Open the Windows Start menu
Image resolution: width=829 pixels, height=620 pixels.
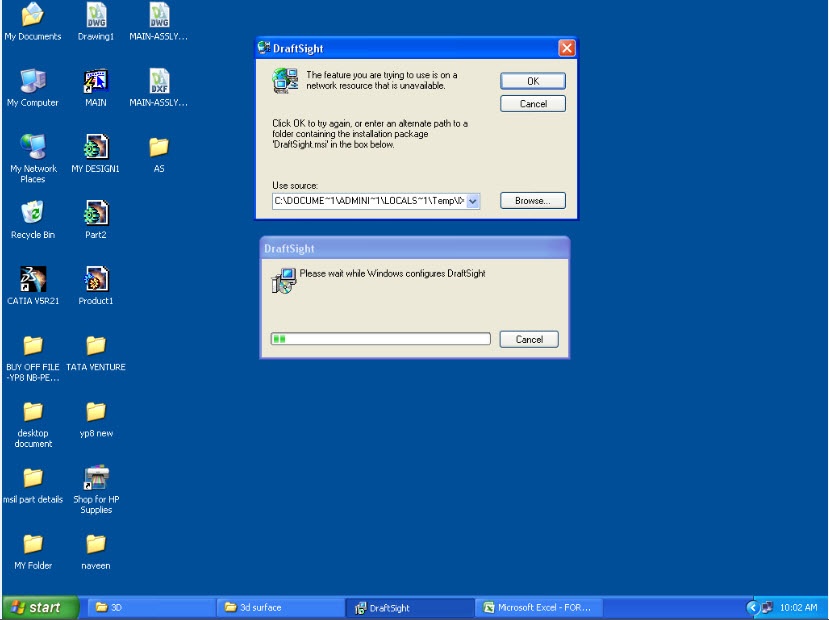tap(40, 607)
